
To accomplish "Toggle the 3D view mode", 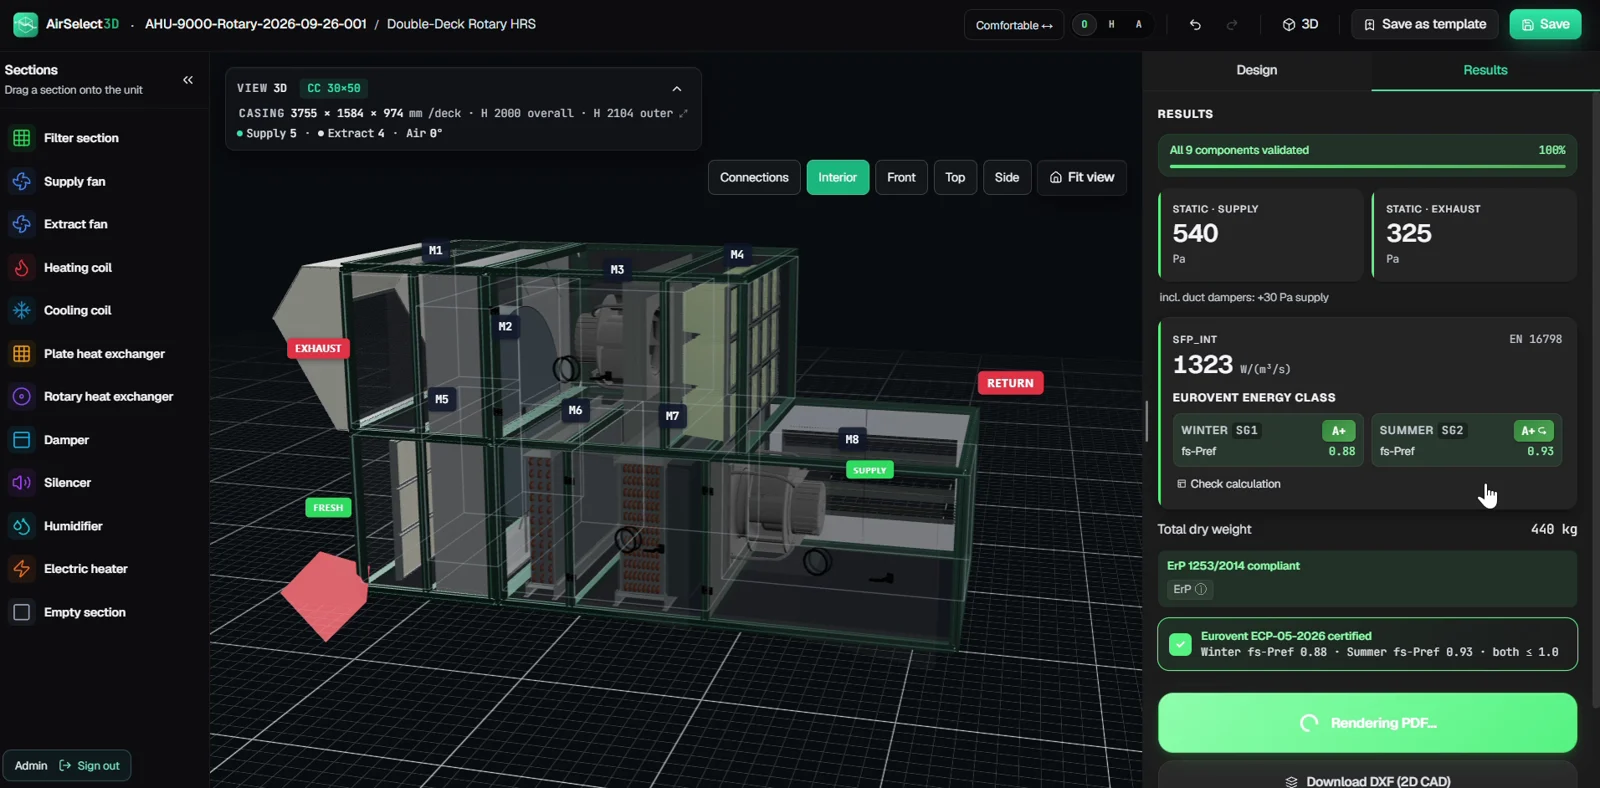I will tap(1300, 25).
